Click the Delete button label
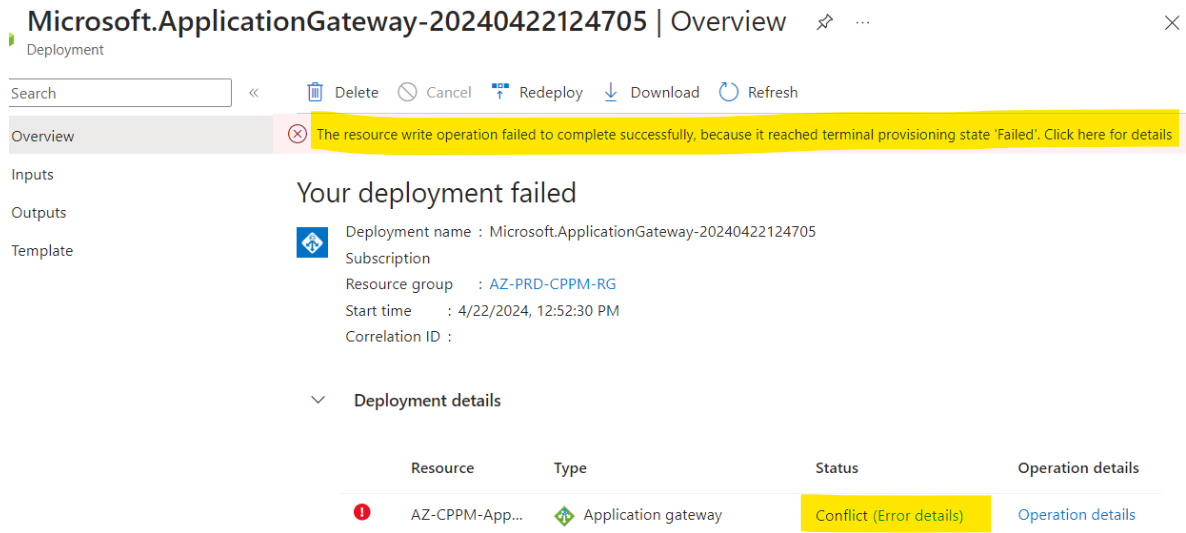 point(356,92)
